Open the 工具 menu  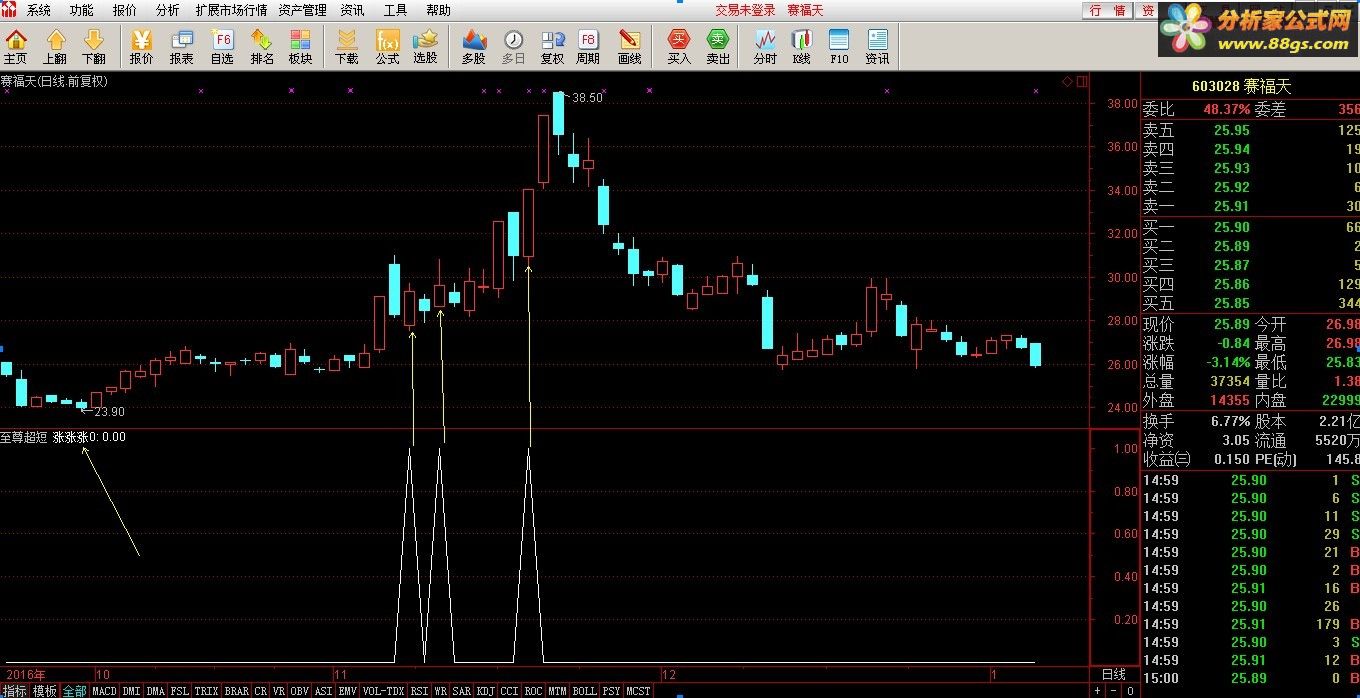pos(395,10)
